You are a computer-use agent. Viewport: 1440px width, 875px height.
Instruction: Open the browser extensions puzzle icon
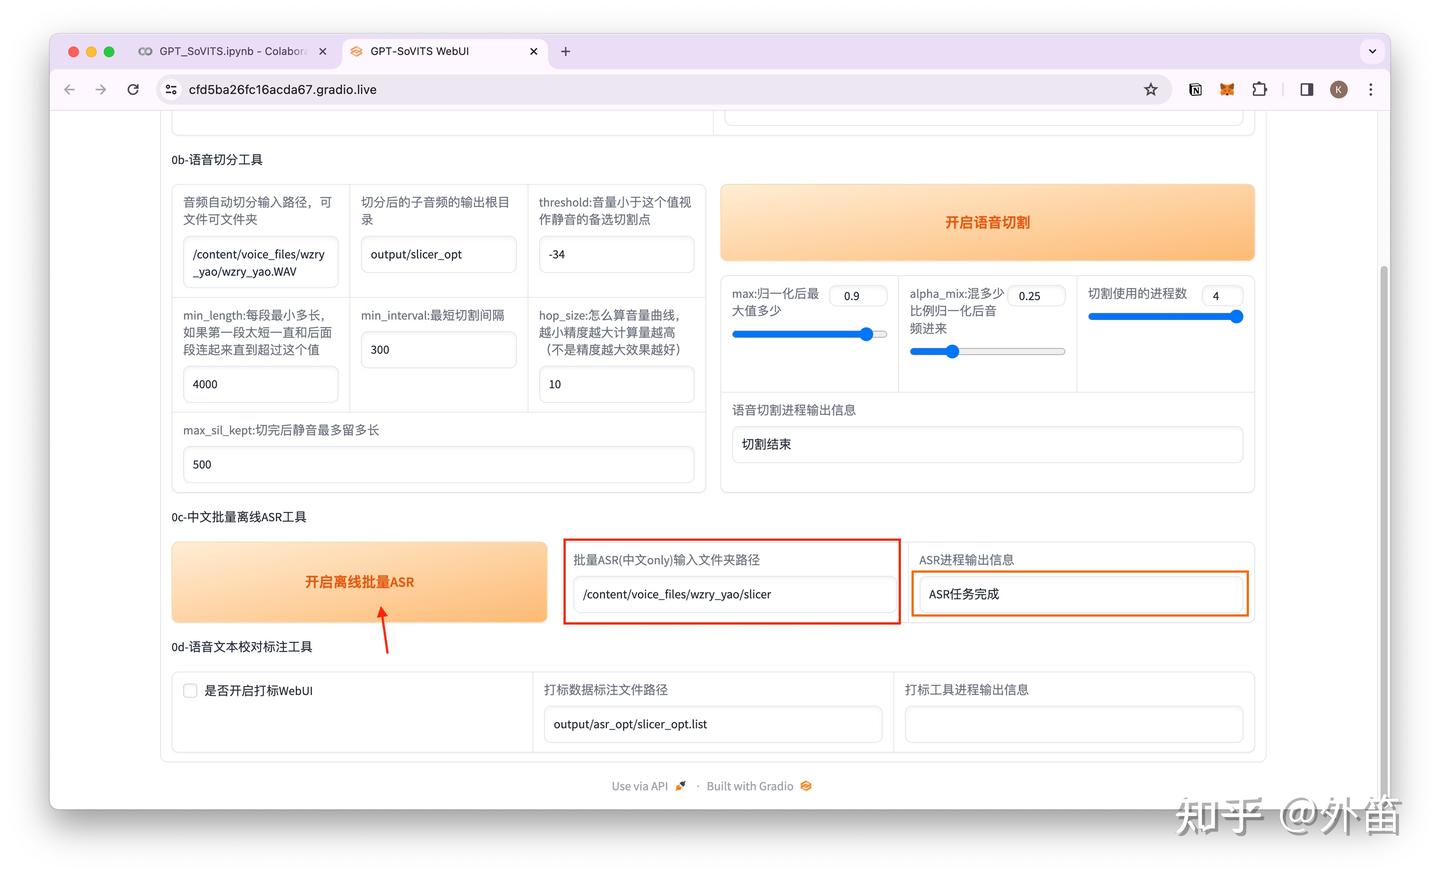point(1259,89)
